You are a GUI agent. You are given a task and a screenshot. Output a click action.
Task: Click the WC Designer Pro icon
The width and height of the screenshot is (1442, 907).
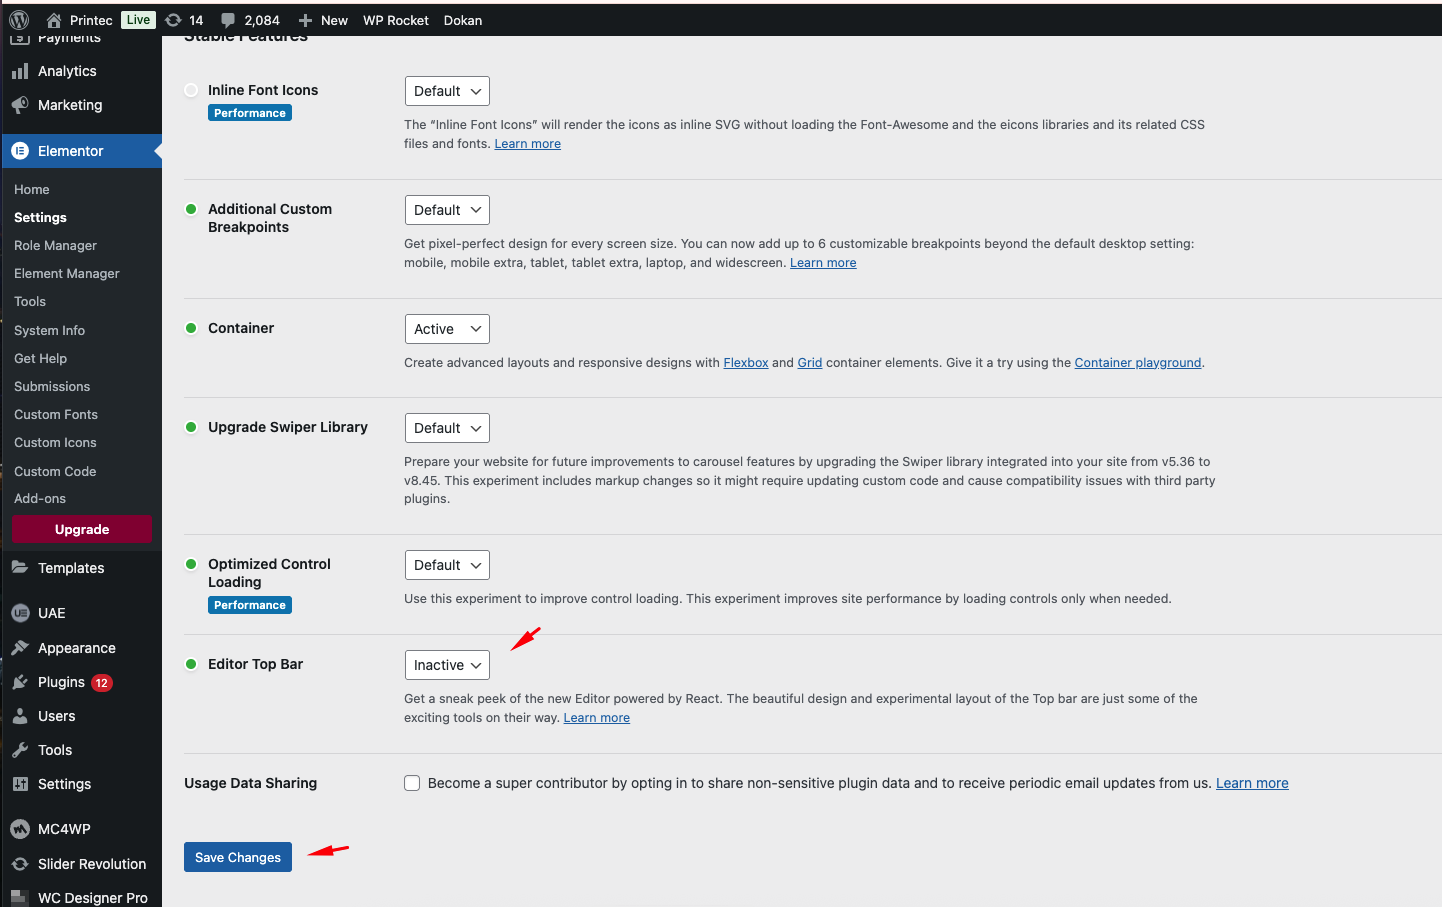pyautogui.click(x=20, y=897)
